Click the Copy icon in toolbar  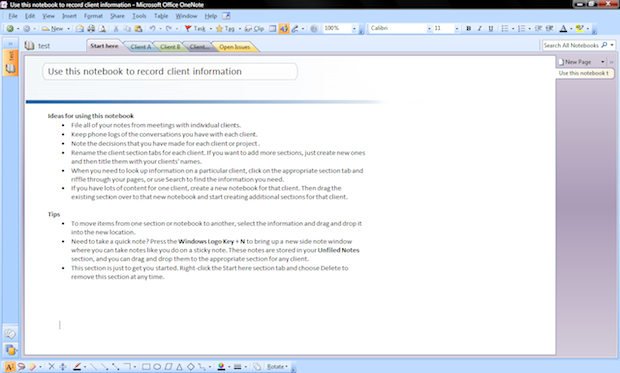127,28
